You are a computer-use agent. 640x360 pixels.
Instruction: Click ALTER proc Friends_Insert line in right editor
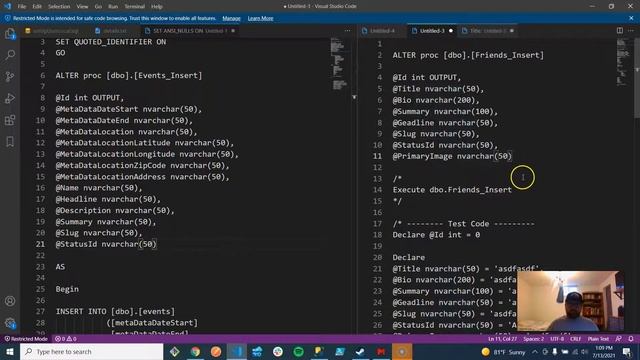pos(468,55)
